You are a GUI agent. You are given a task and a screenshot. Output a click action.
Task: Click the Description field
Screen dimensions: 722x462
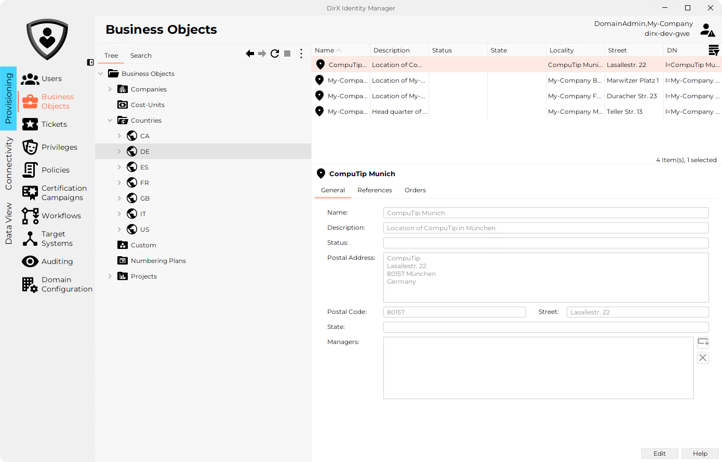(x=546, y=228)
